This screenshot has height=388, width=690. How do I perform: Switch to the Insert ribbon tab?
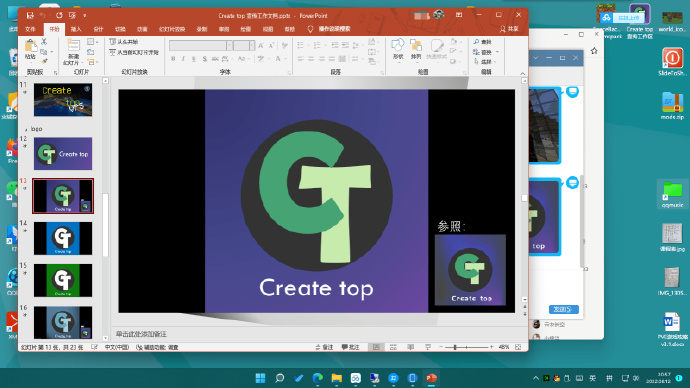pyautogui.click(x=76, y=29)
